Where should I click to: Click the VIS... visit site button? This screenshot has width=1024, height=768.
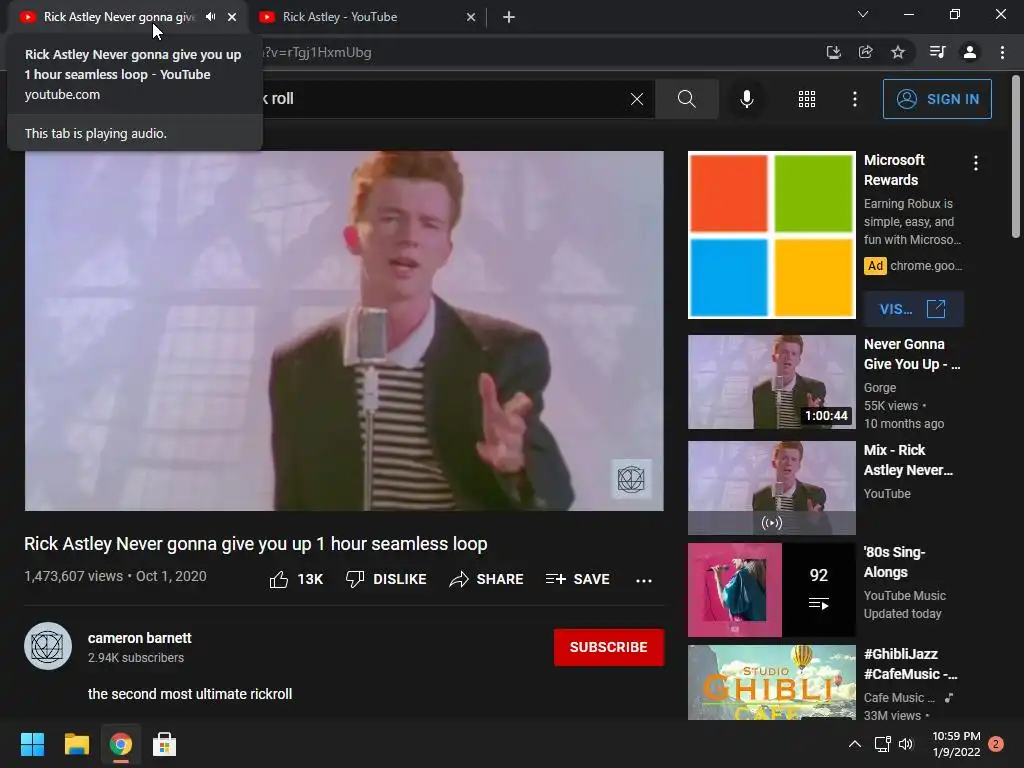pyautogui.click(x=913, y=309)
